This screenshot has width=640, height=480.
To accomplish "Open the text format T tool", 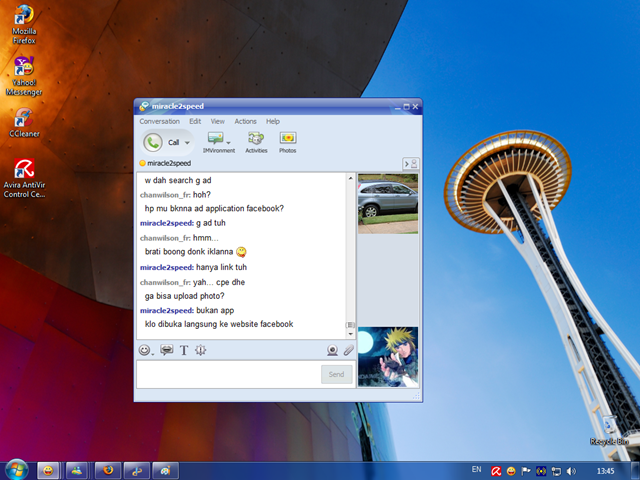I will [x=184, y=351].
